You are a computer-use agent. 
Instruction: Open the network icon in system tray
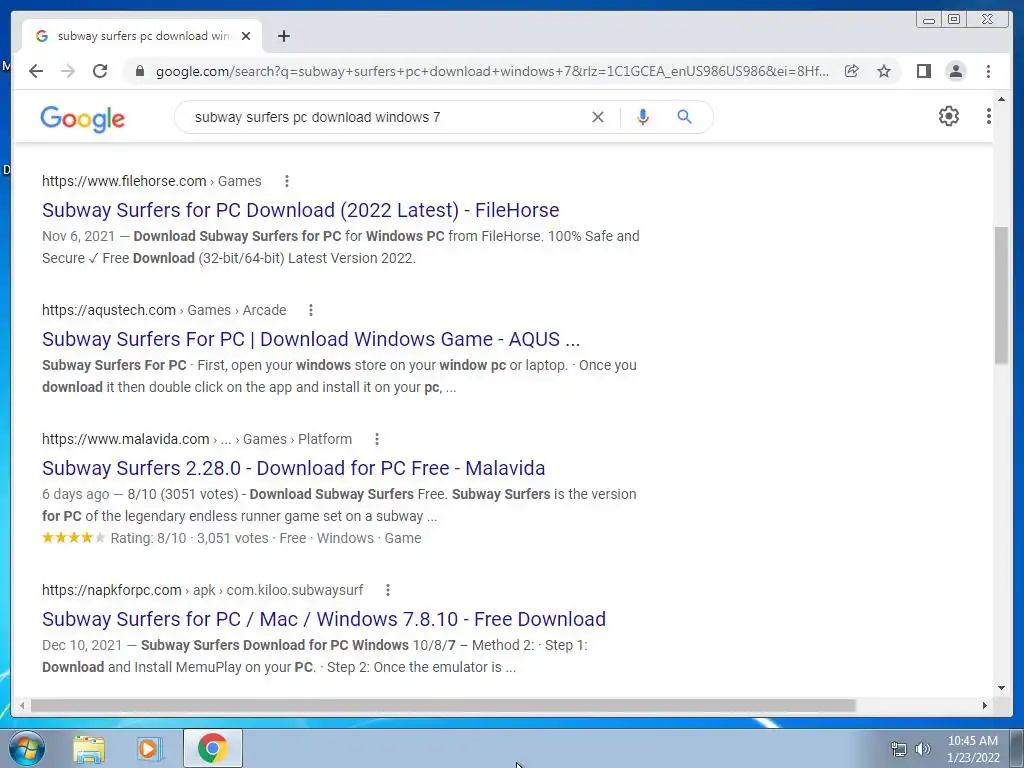point(899,749)
